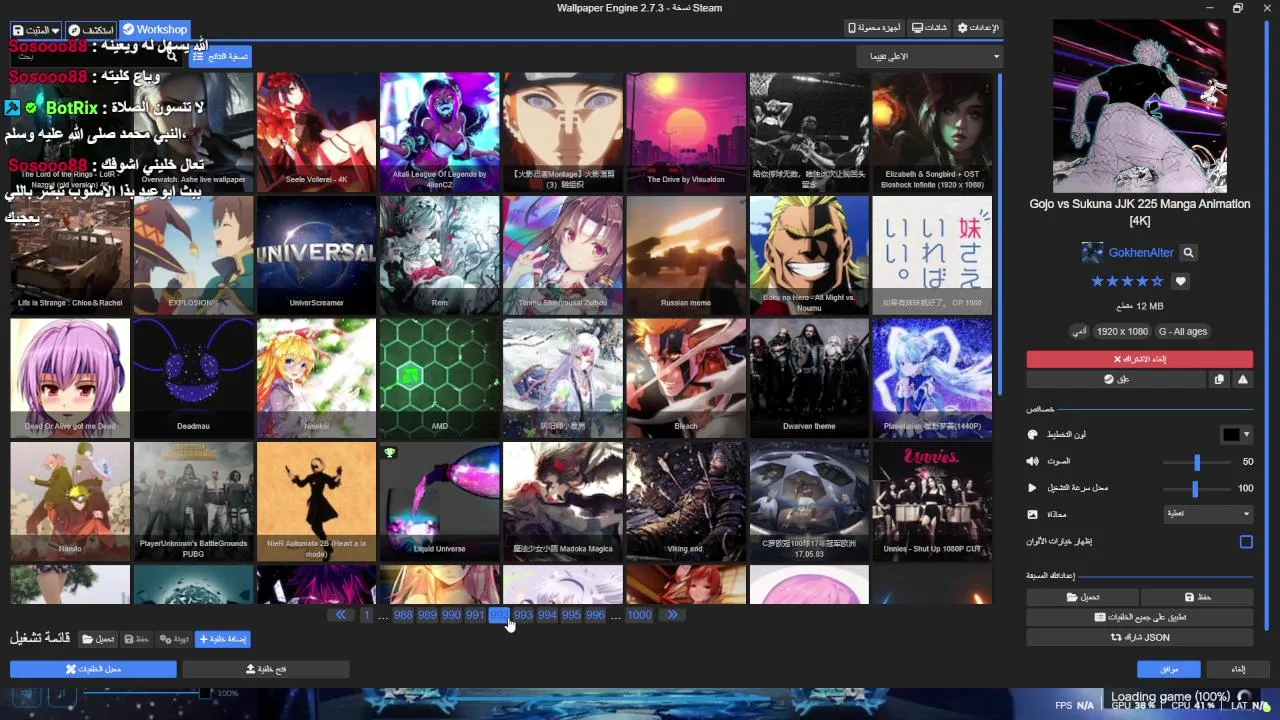
Task: Rate wallpaper with the fifth star
Action: click(x=1157, y=282)
